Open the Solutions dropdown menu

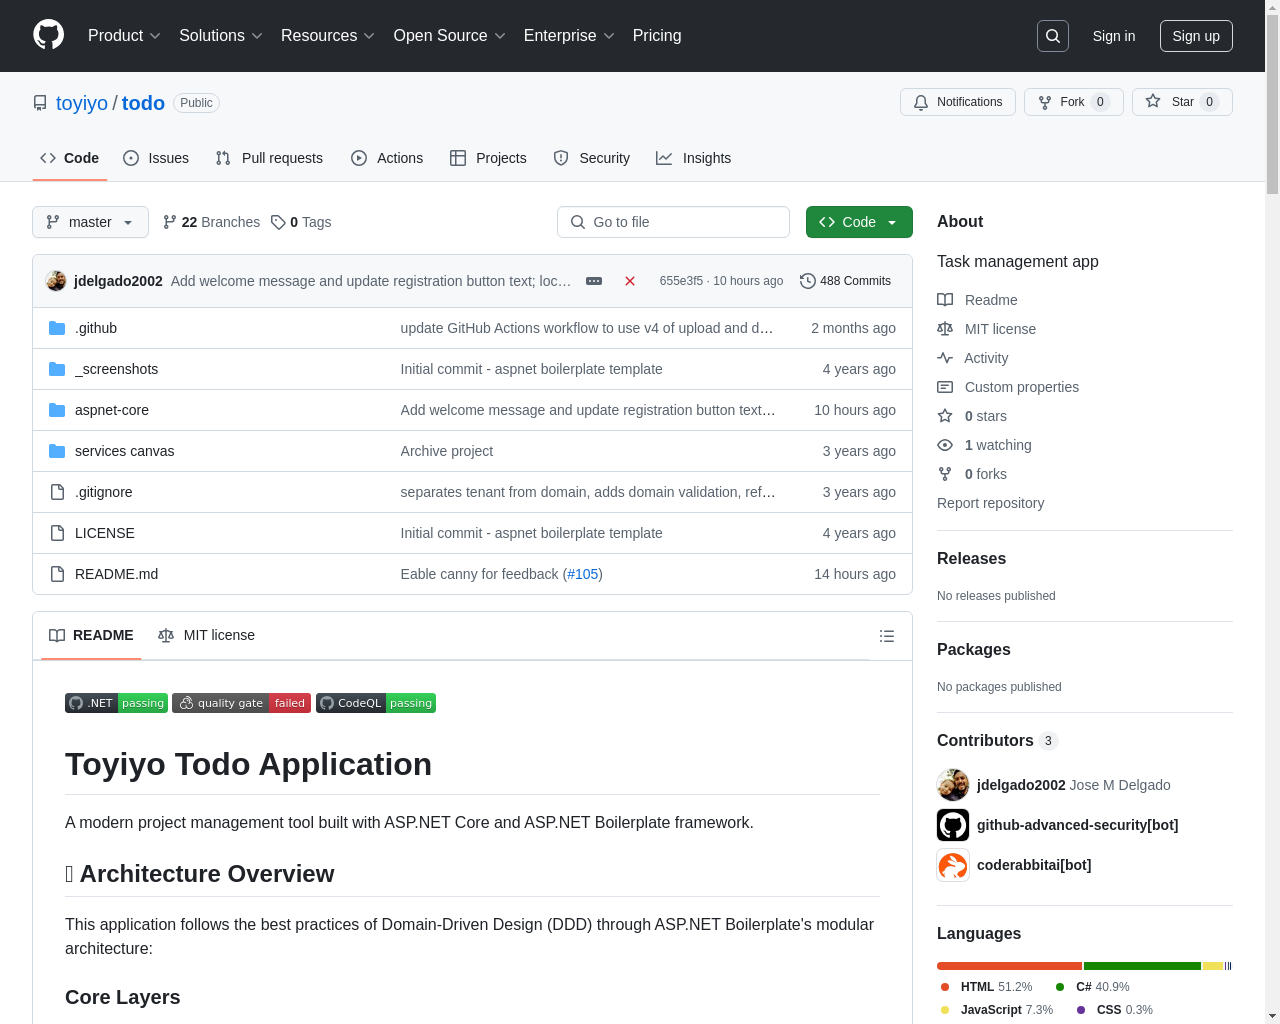point(221,36)
